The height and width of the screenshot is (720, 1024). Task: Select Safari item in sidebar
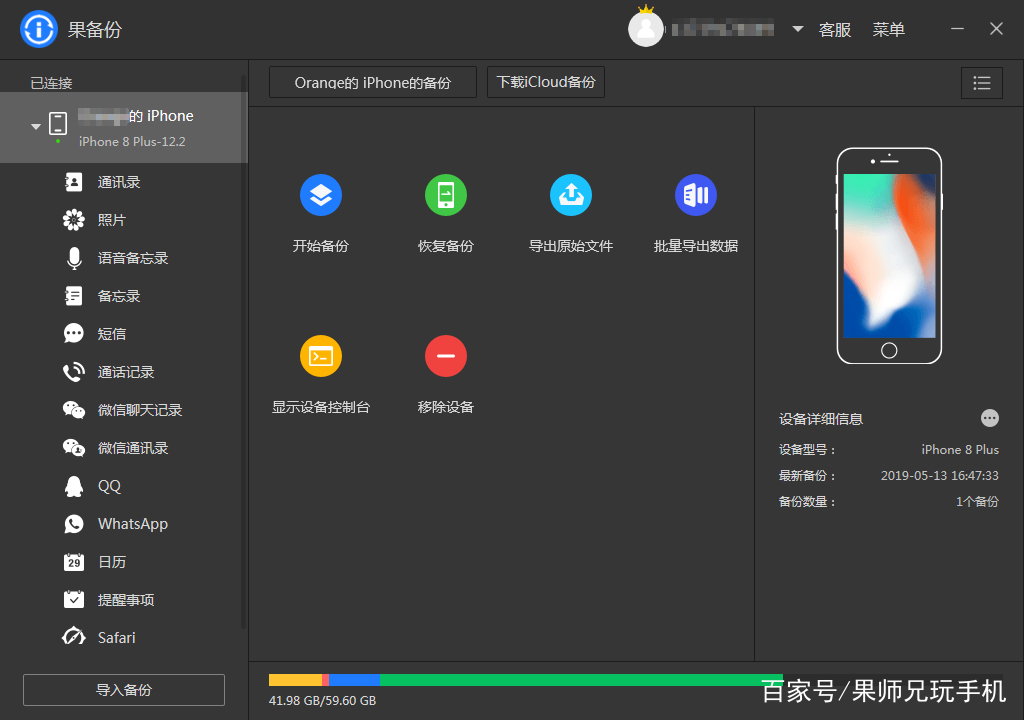click(x=123, y=637)
